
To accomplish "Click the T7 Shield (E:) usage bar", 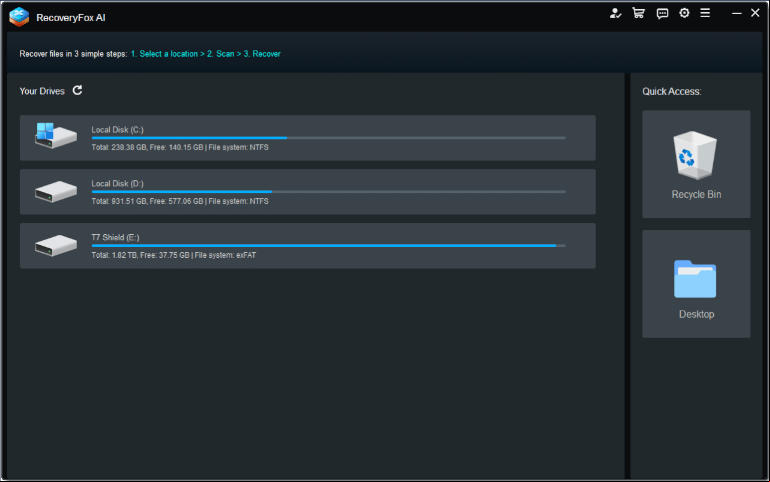I will point(329,245).
